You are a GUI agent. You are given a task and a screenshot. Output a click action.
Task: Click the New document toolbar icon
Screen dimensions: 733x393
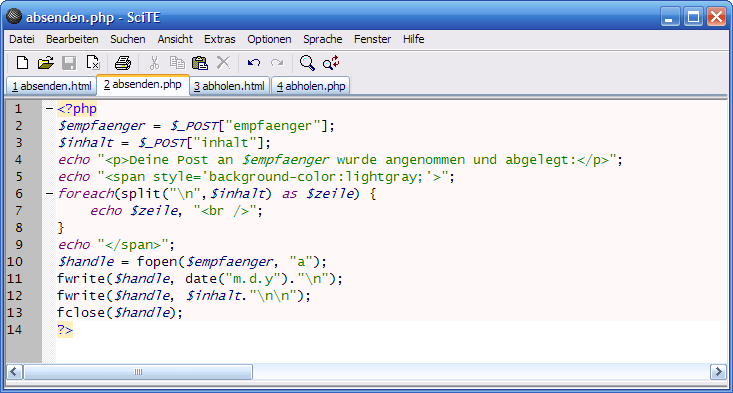22,63
